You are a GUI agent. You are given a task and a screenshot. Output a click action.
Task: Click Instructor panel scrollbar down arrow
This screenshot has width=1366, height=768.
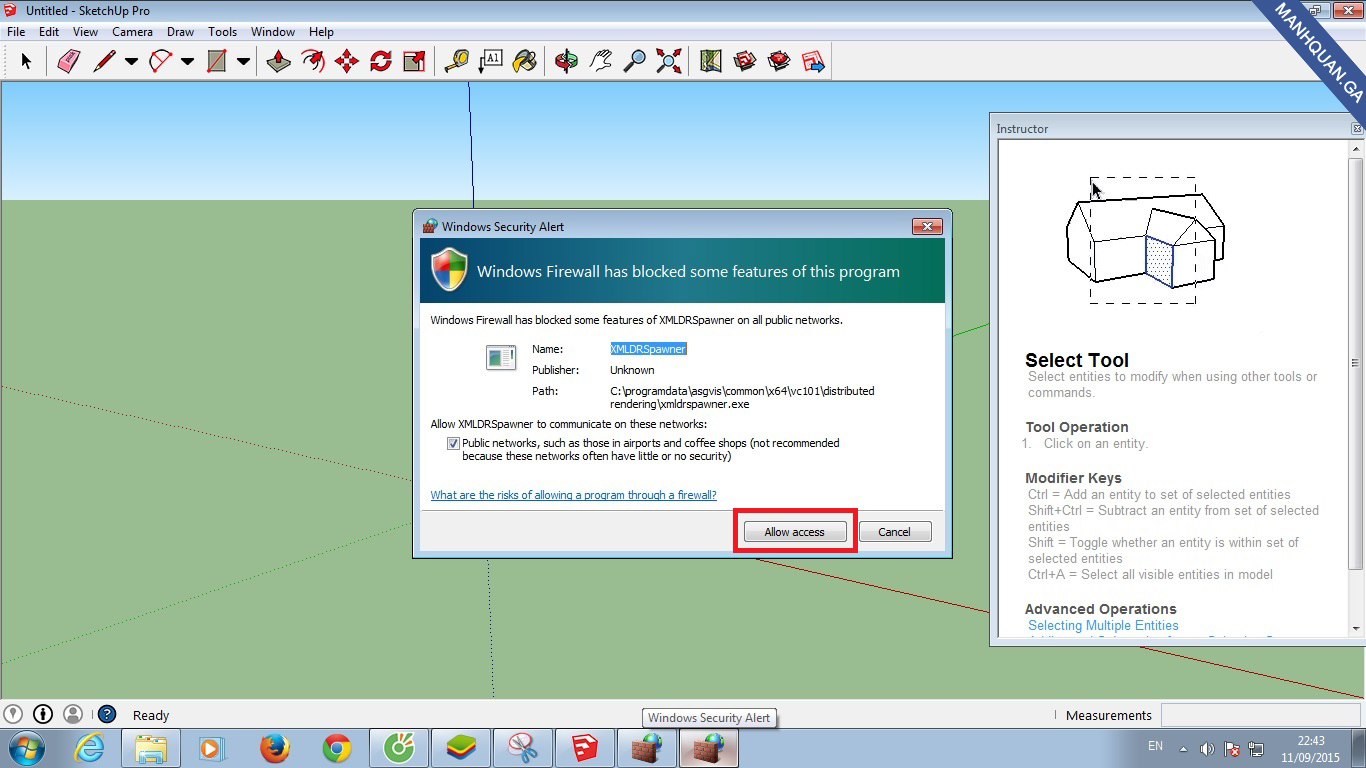(x=1356, y=628)
